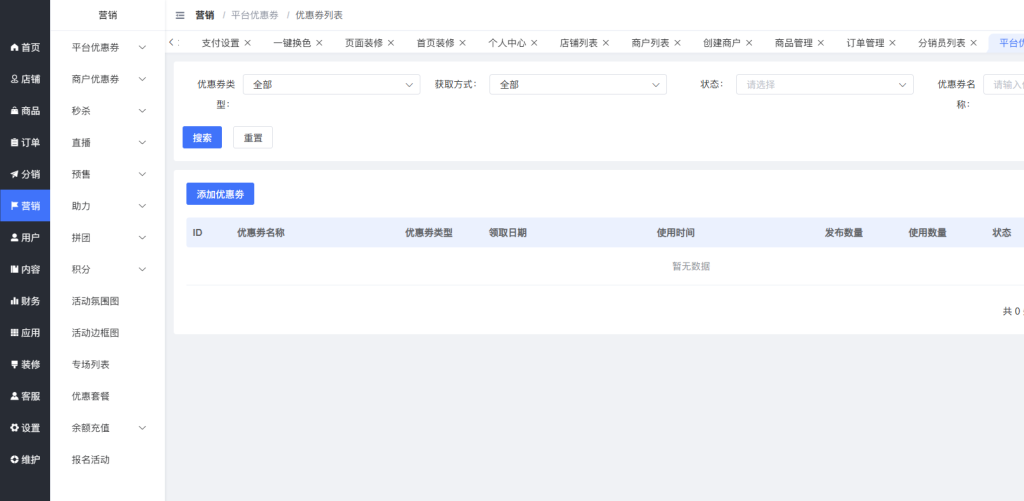
Task: Close the 首页装修 tab
Action: point(462,42)
